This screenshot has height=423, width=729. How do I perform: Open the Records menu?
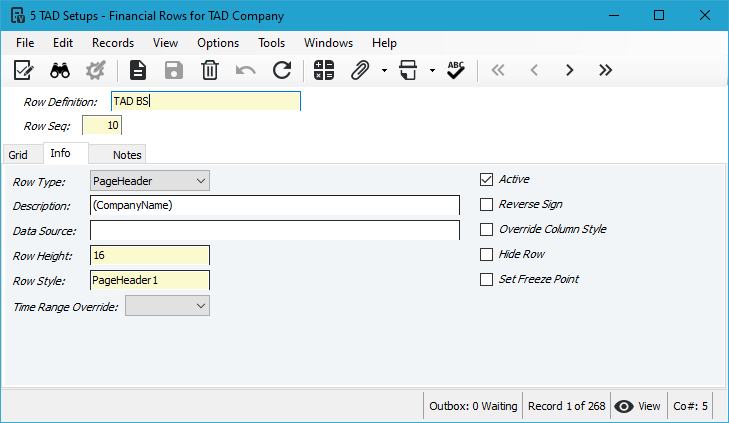[x=113, y=43]
